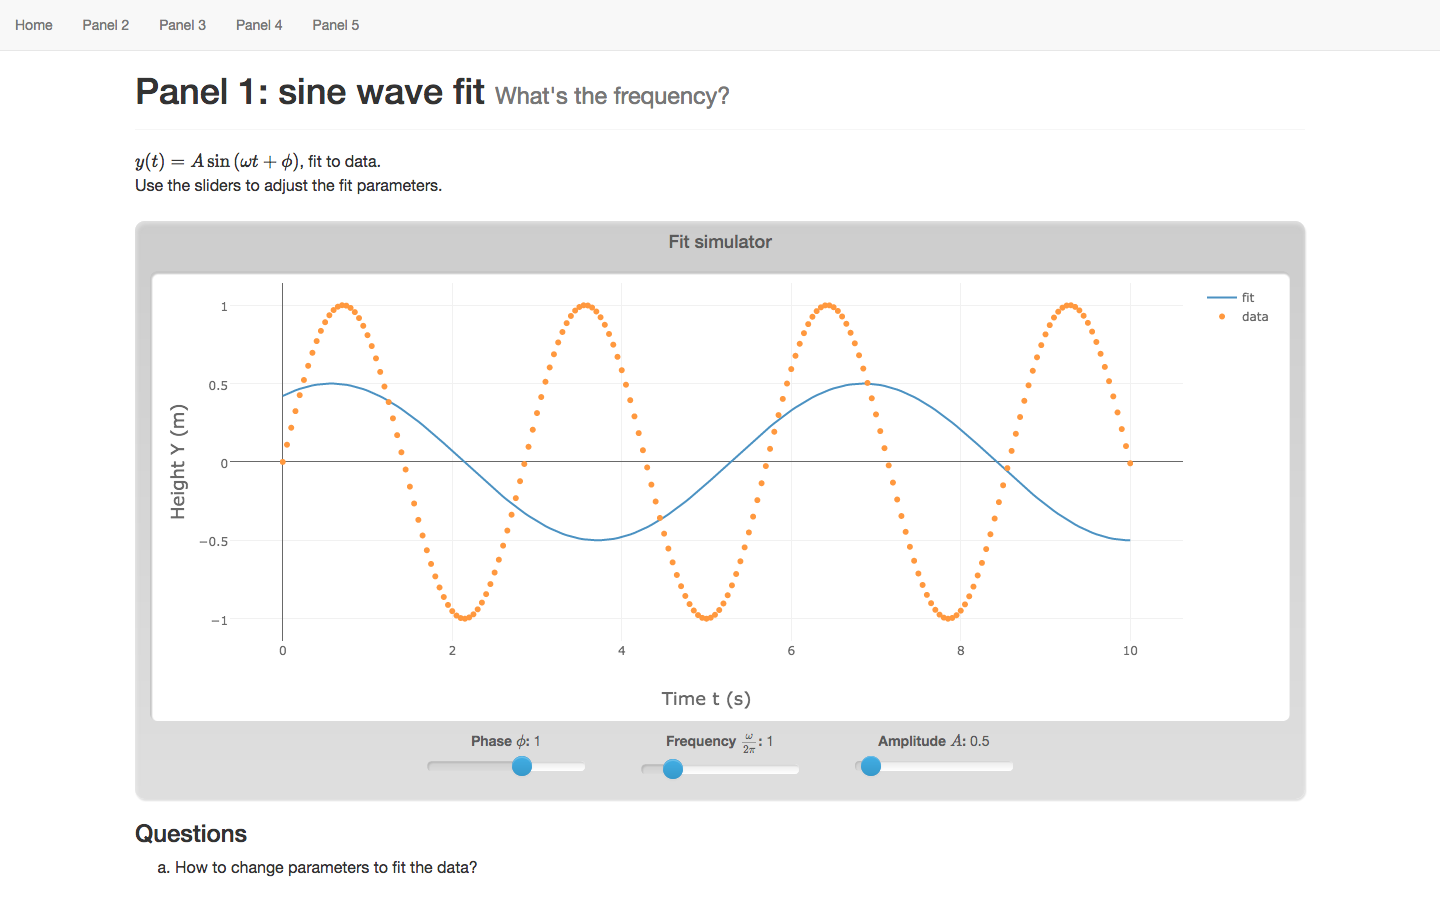Click the Phase slider label text

[505, 741]
